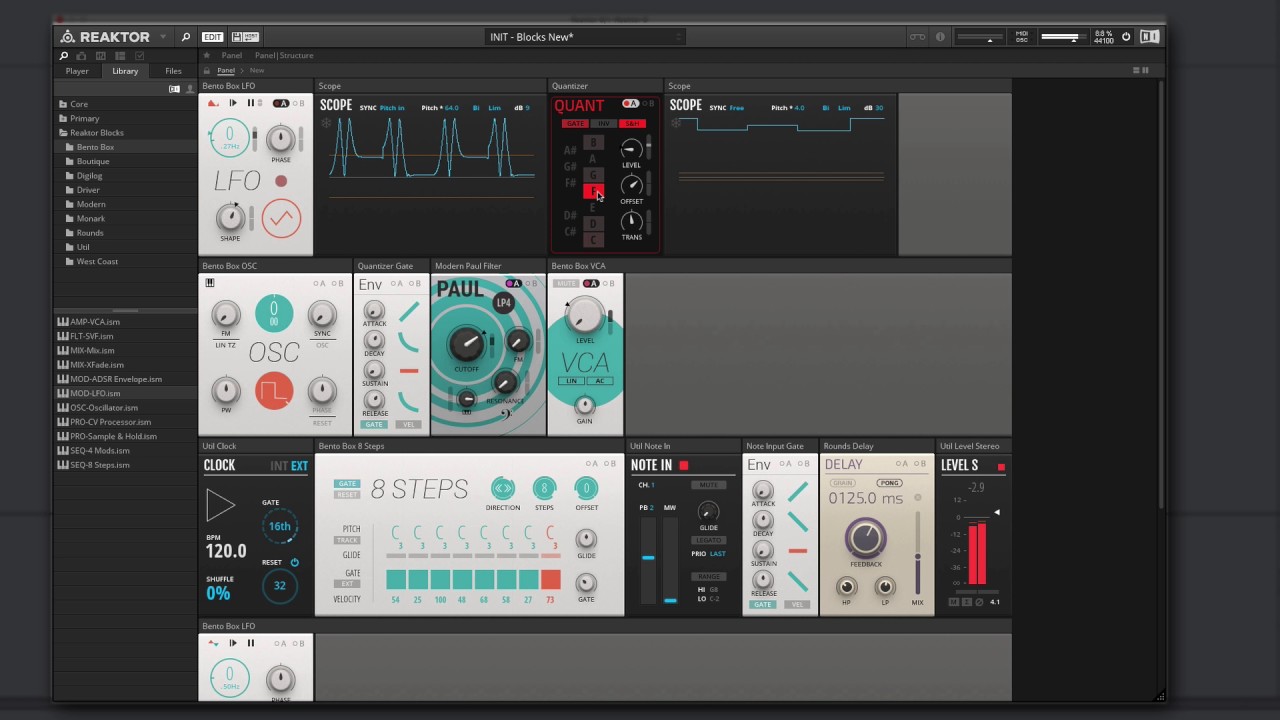Switch to the Files tab
This screenshot has height=720, width=1280.
pyautogui.click(x=173, y=71)
